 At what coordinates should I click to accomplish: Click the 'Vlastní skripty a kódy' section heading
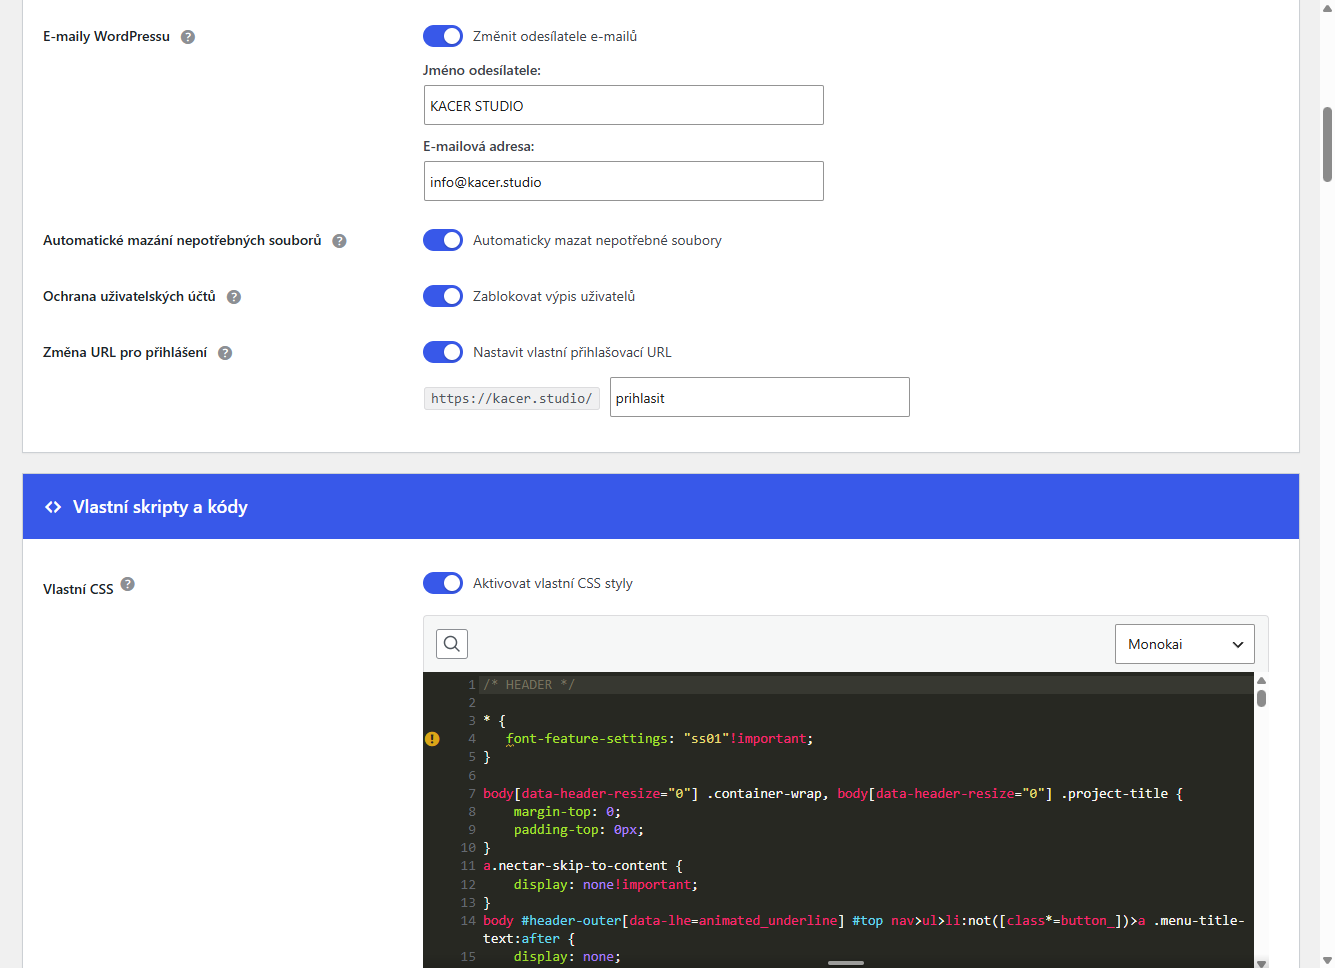tap(160, 507)
